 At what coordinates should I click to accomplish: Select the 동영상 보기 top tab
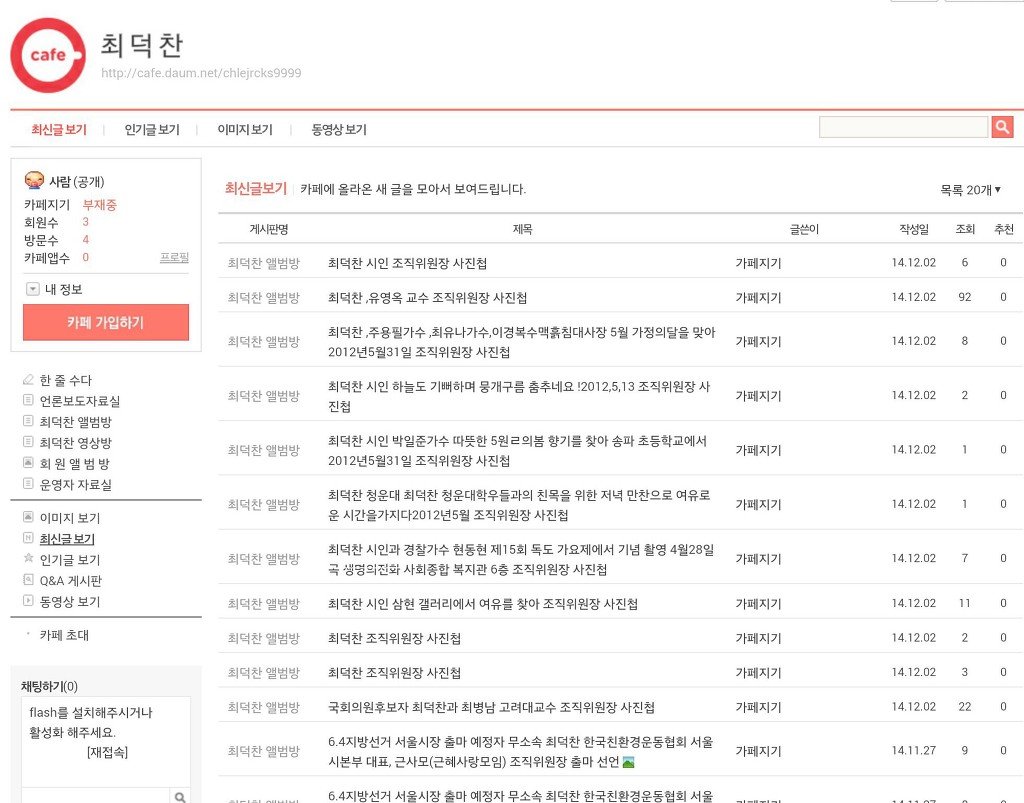click(338, 130)
